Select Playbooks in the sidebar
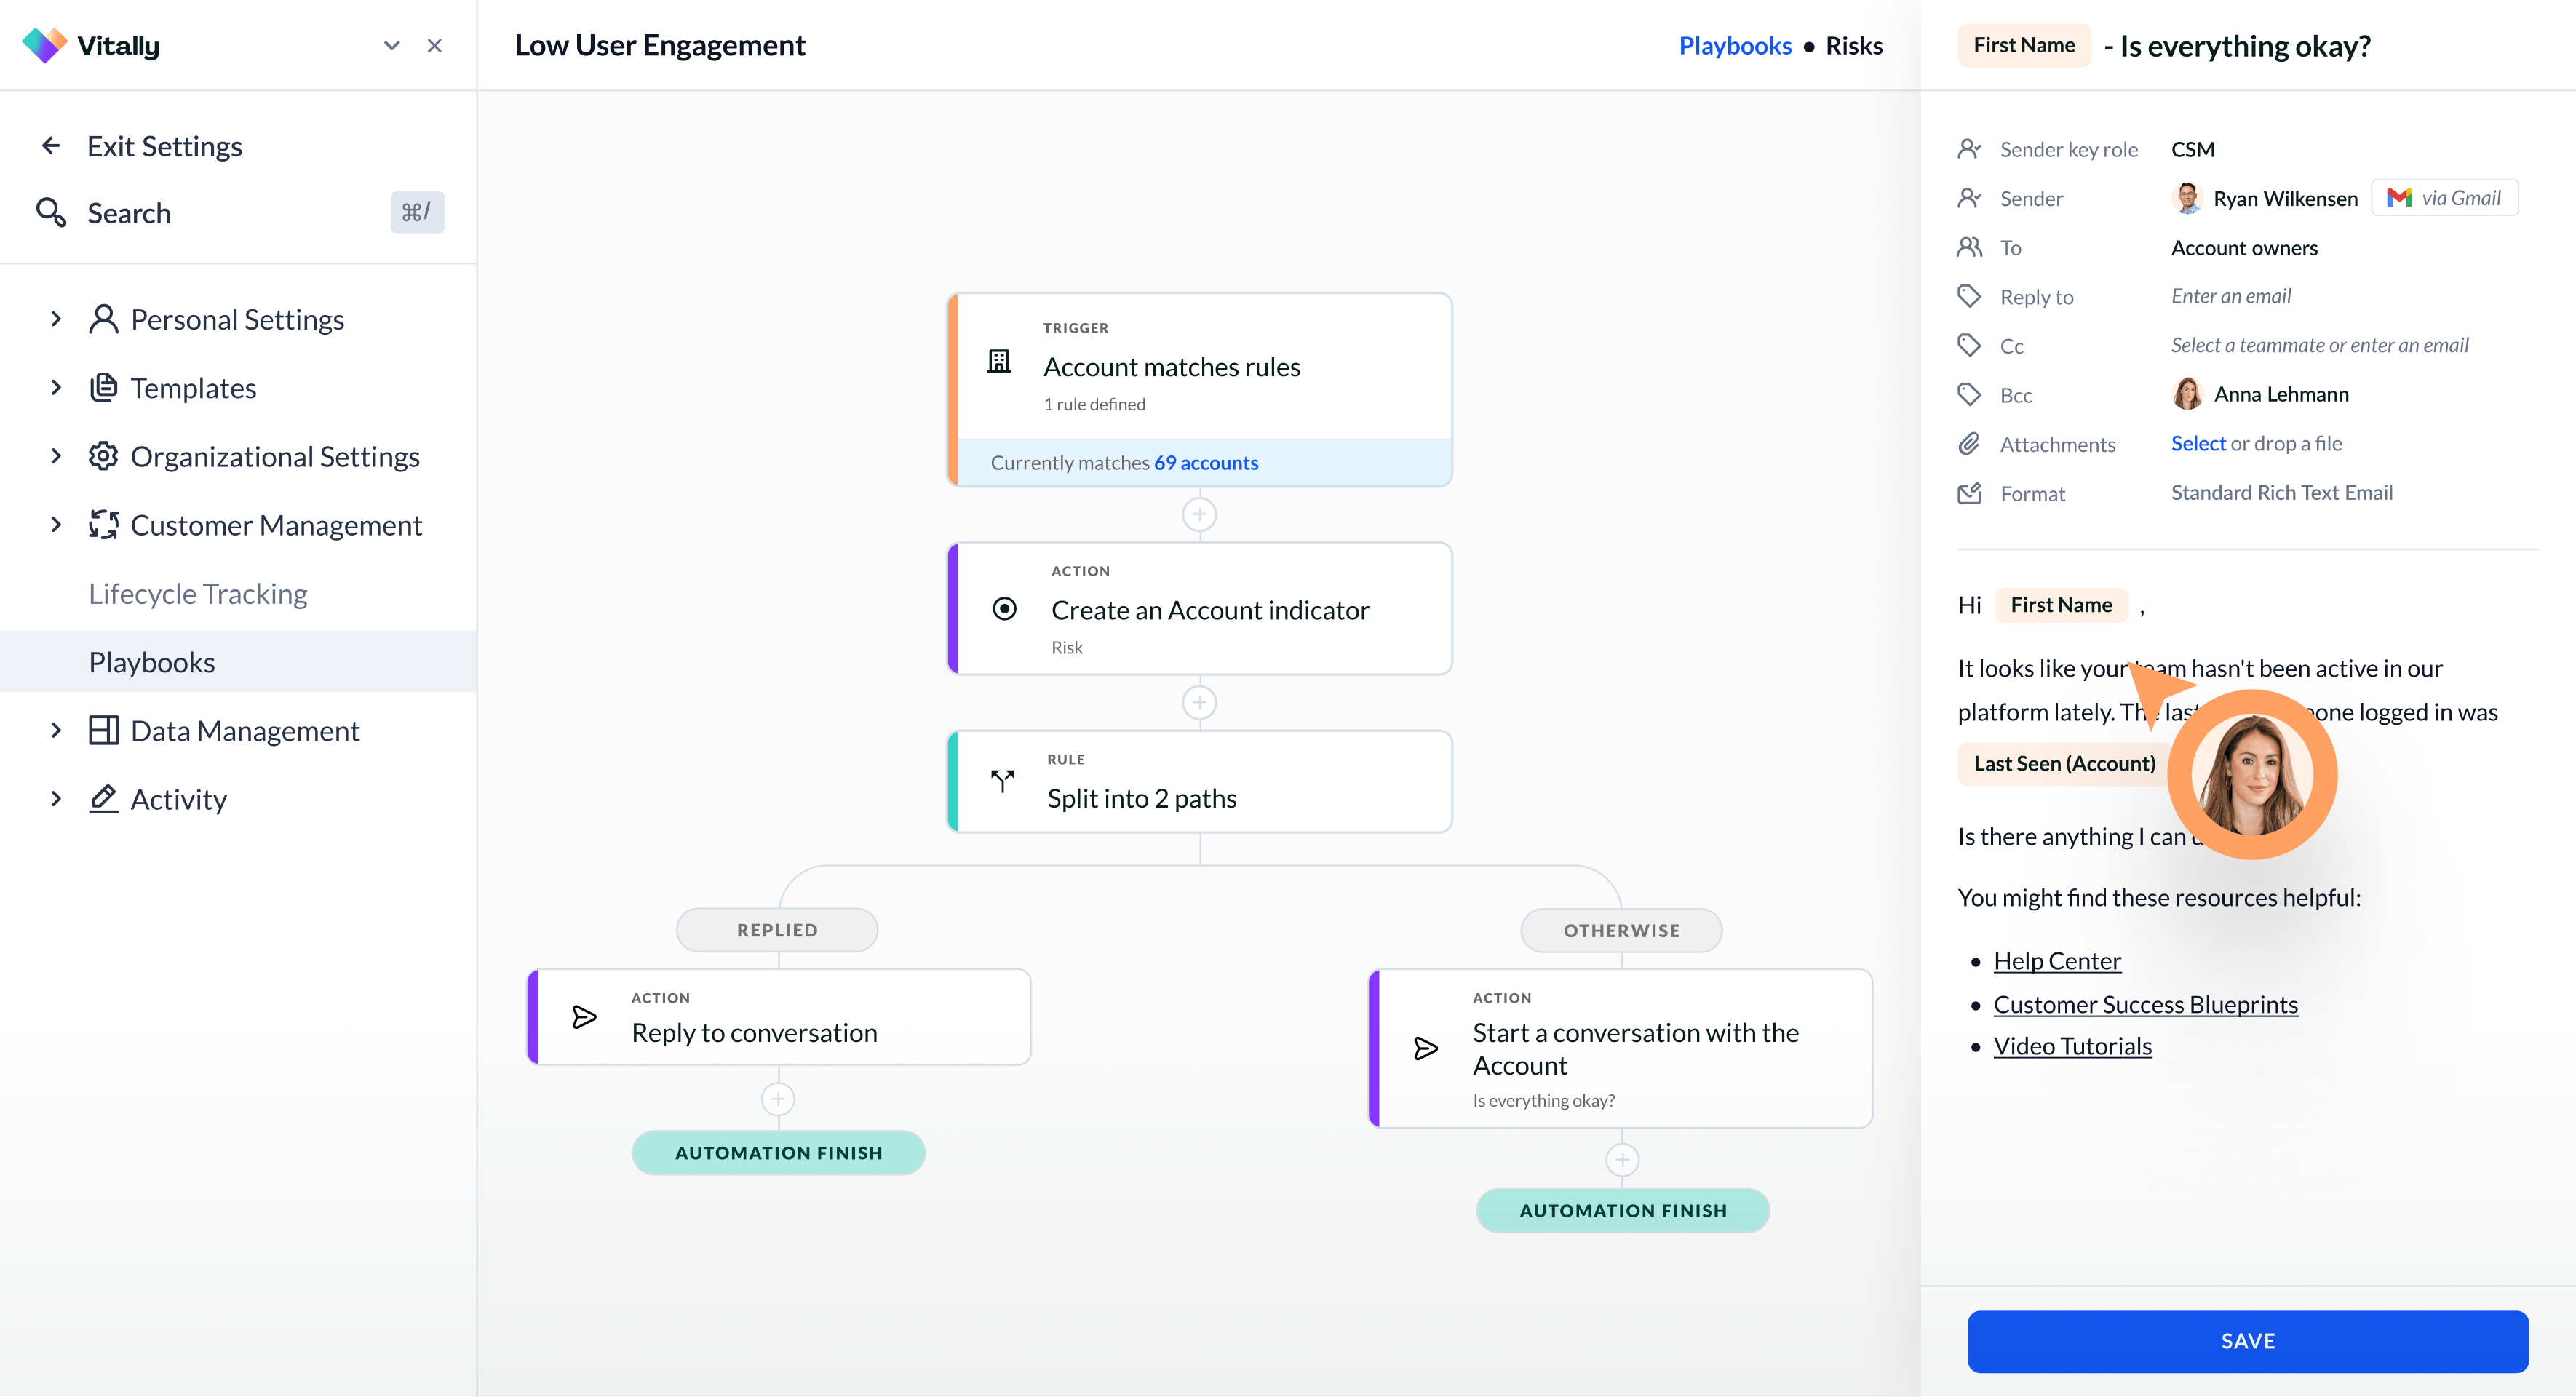Viewport: 2576px width, 1397px height. point(238,662)
